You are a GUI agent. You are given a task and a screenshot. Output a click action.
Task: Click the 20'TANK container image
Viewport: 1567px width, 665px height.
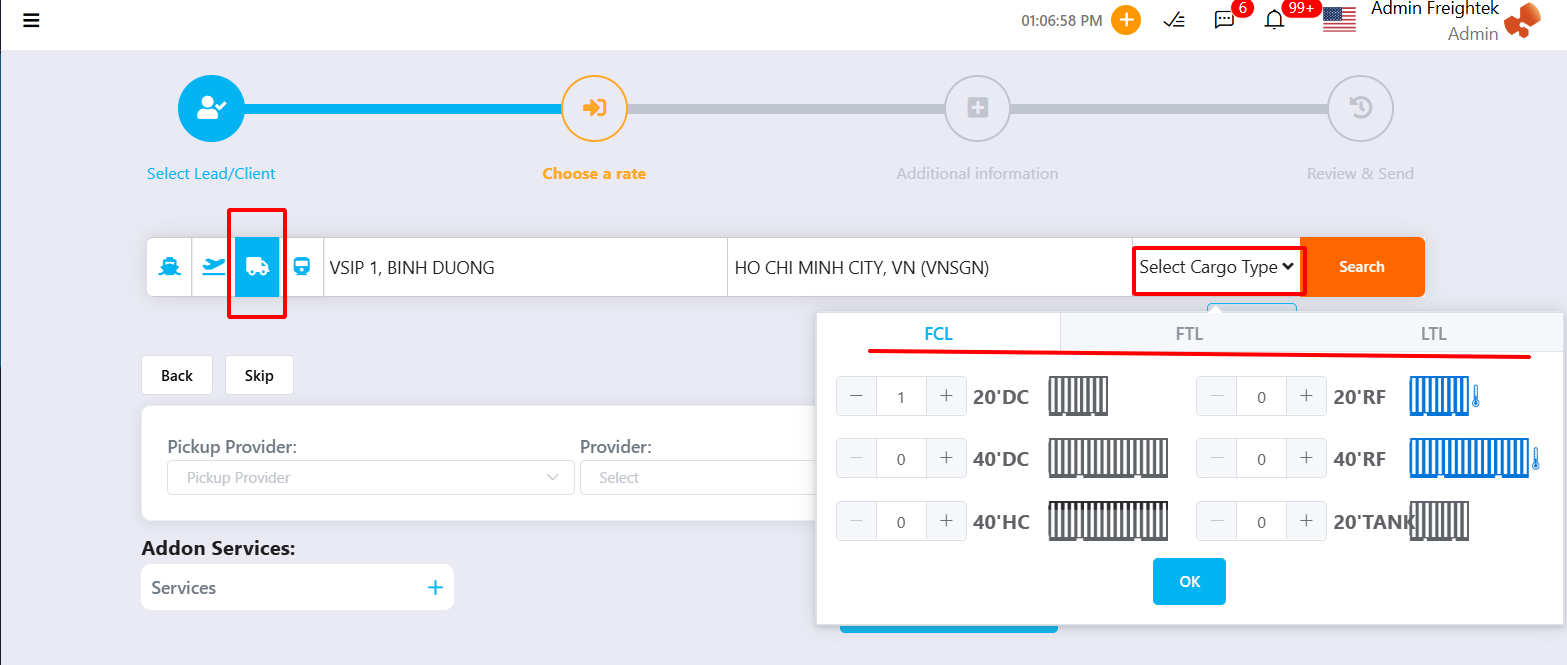(x=1439, y=521)
